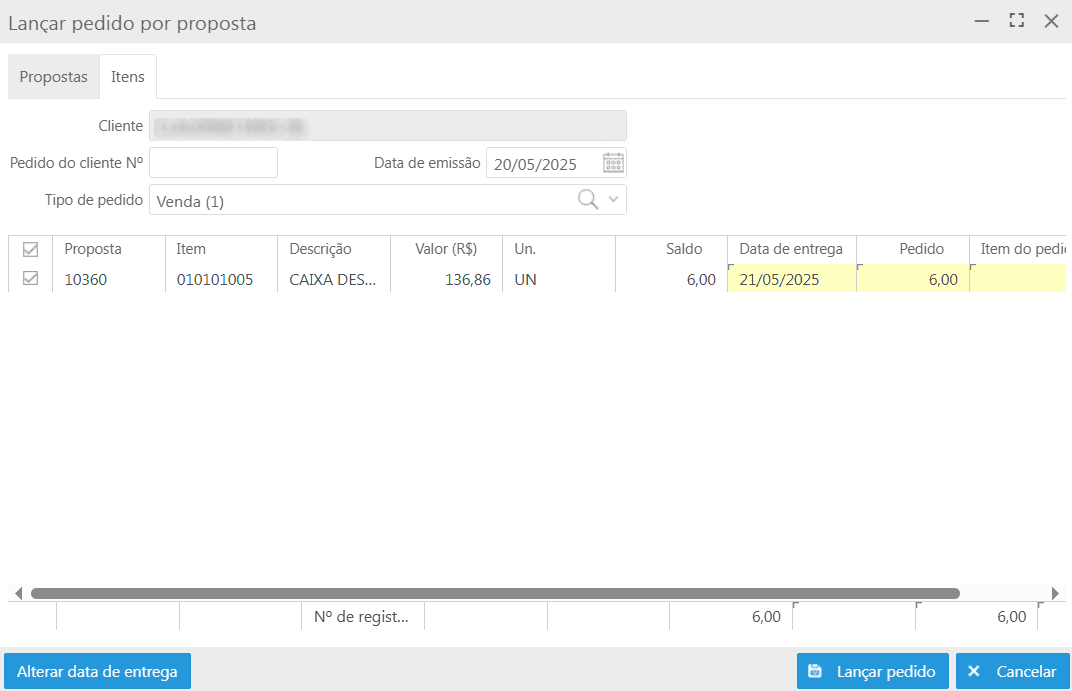Open the Tipo de pedido combo box showing Venda (1)
Viewport: 1072px width, 691px height.
pos(360,201)
